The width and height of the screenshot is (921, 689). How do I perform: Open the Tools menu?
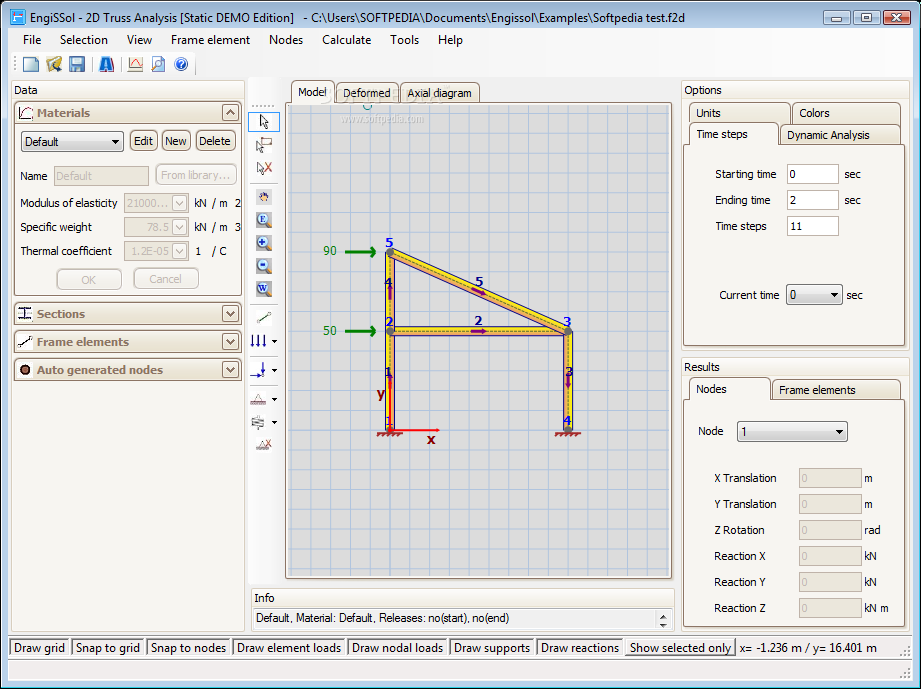click(404, 40)
